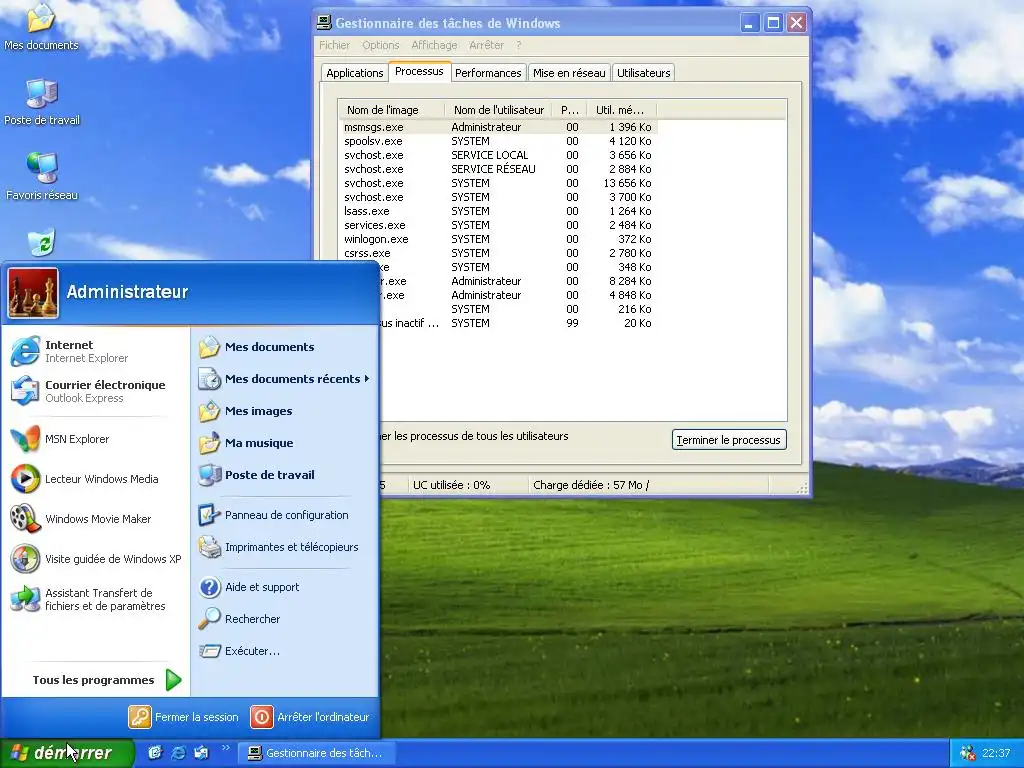Screen dimensions: 1024x768
Task: Show desktop quick launch icon
Action: (155, 752)
